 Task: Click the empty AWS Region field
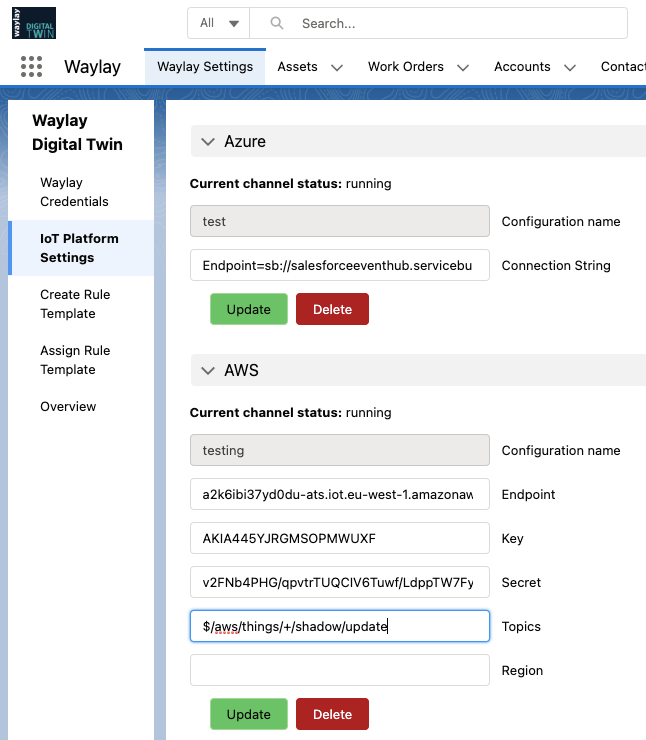[340, 670]
